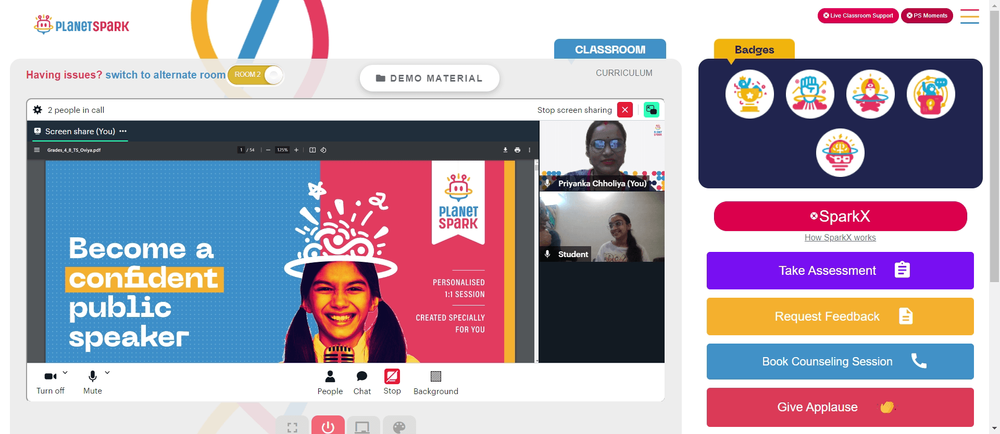Open the color palette button

[399, 426]
